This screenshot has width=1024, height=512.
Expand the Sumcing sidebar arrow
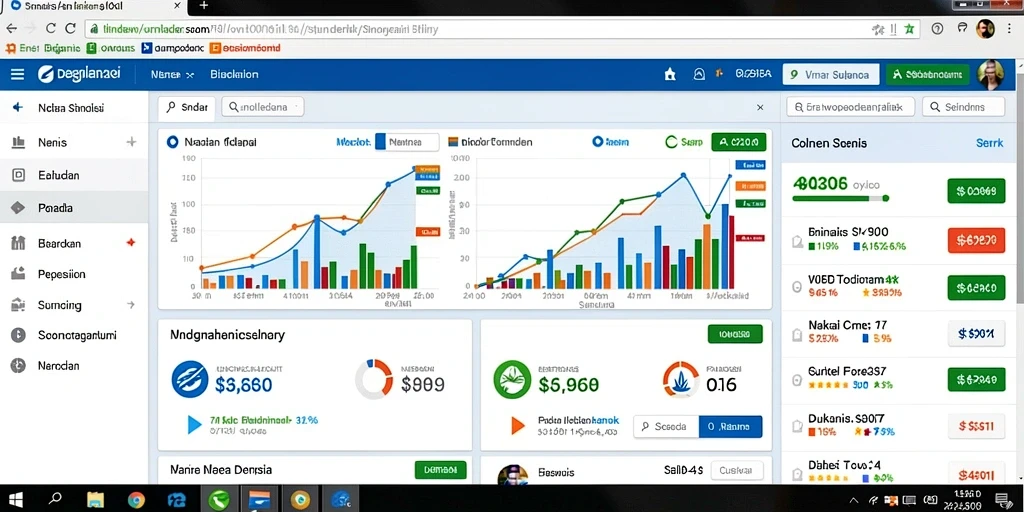pos(131,304)
